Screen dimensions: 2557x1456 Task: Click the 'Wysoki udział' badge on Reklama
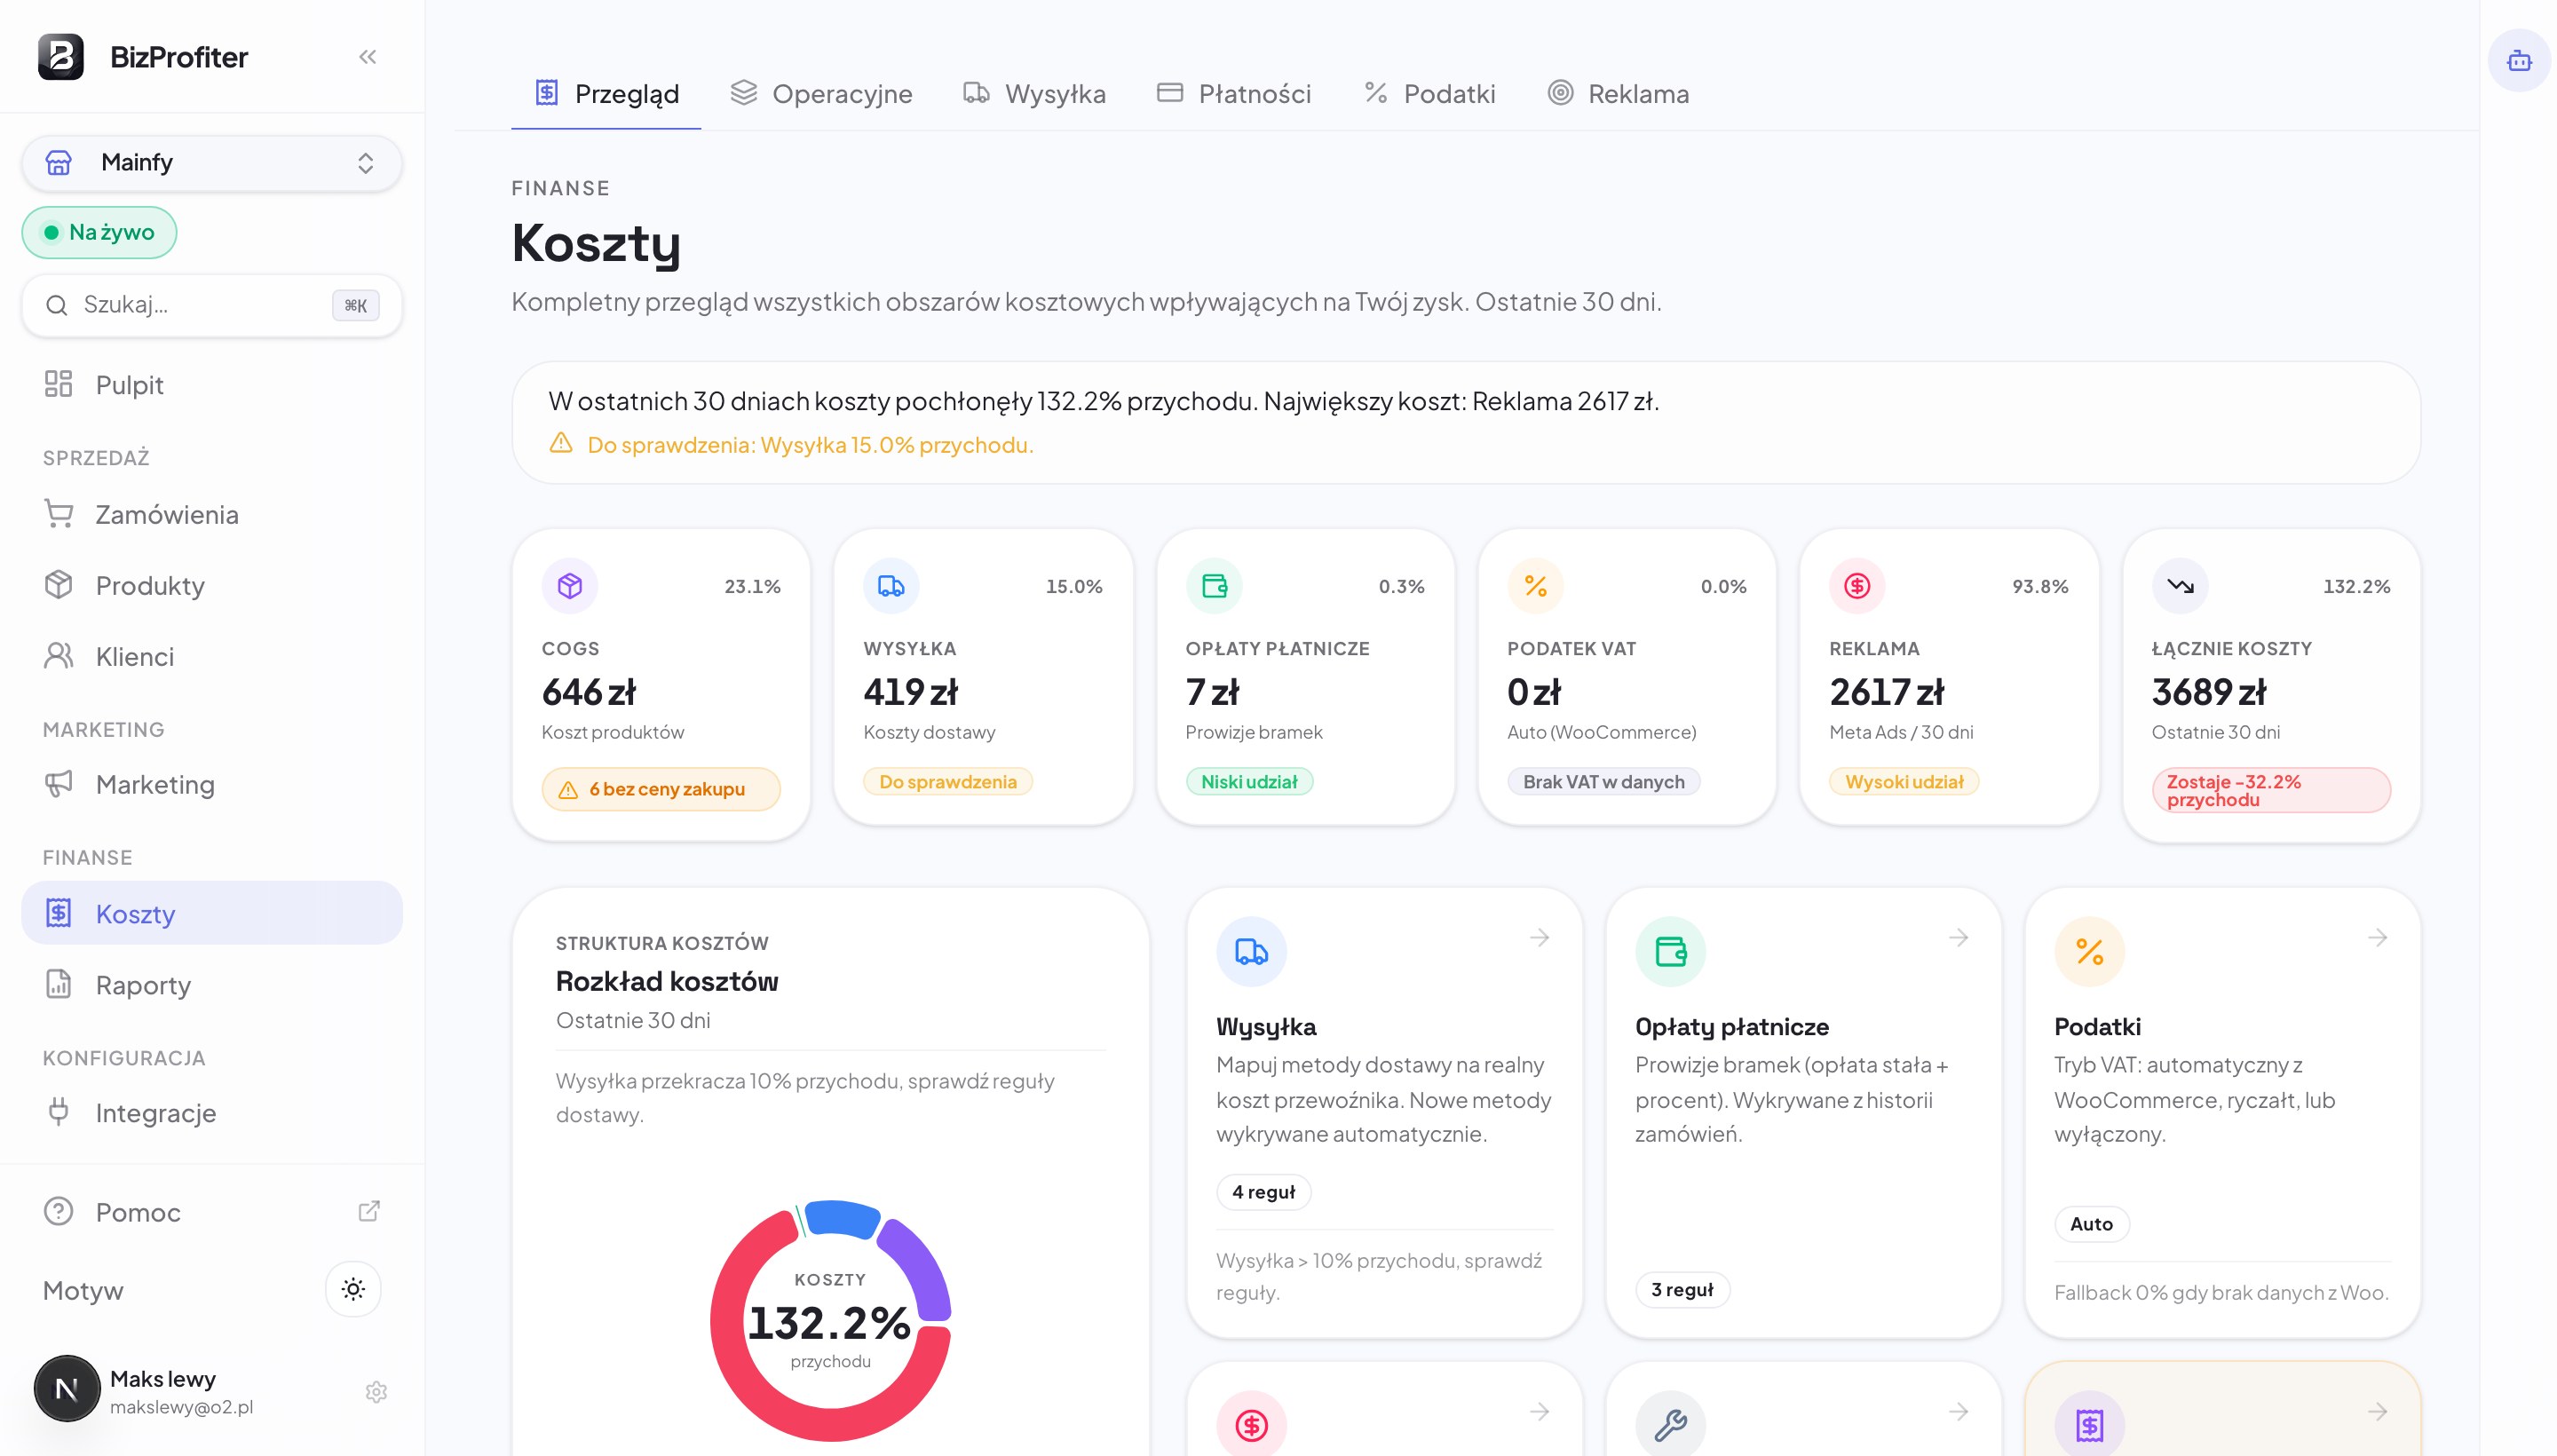1904,782
